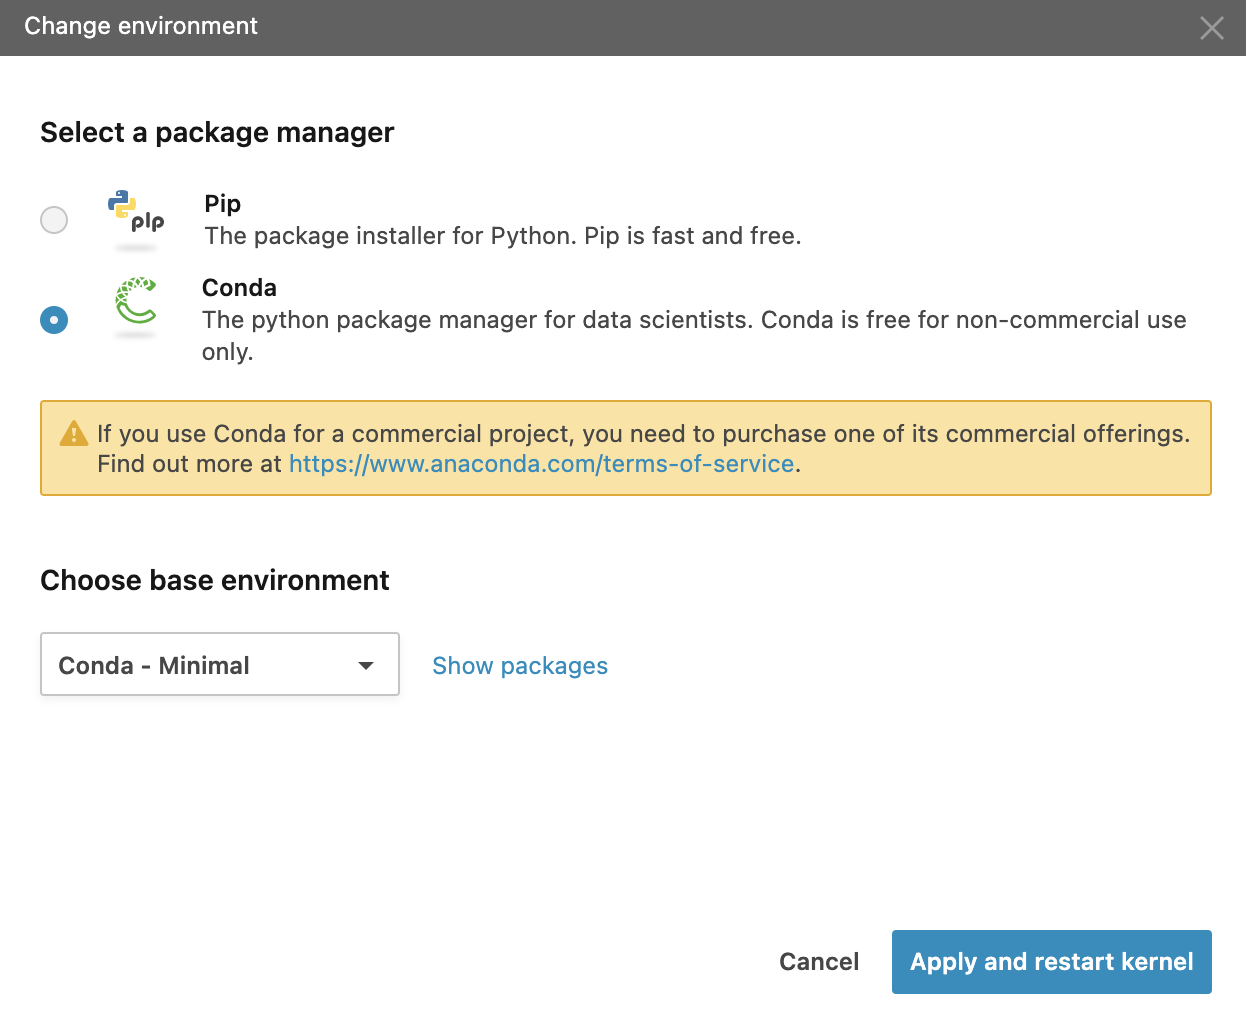Close the Change environment dialog
Screen dimensions: 1246x1032
point(1211,28)
